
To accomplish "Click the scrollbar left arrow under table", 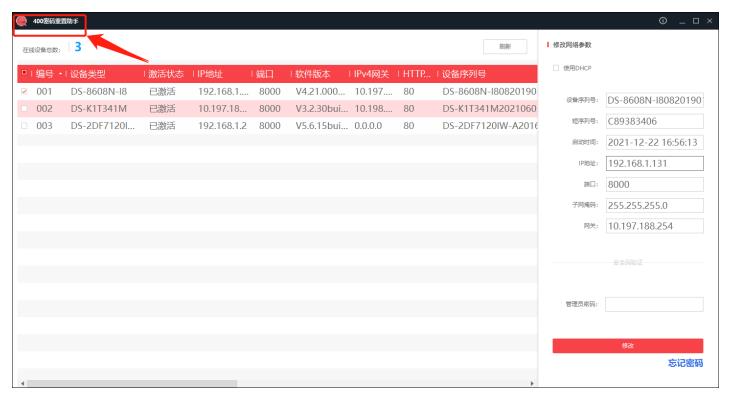I will tap(22, 383).
